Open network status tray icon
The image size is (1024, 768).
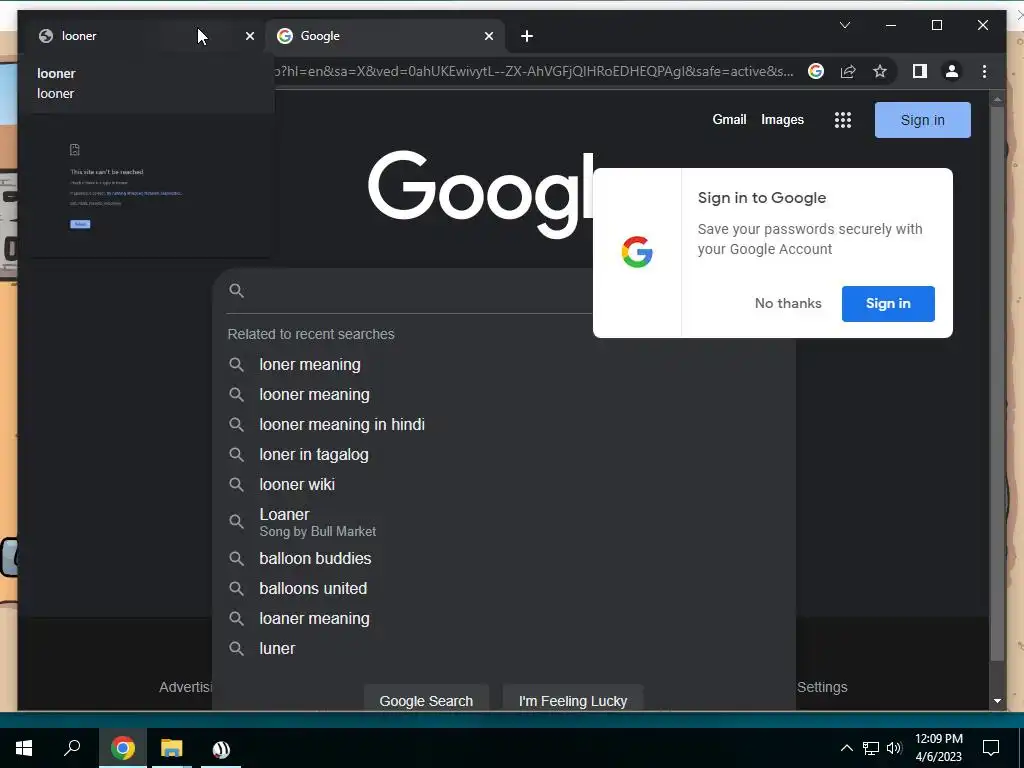pos(871,748)
